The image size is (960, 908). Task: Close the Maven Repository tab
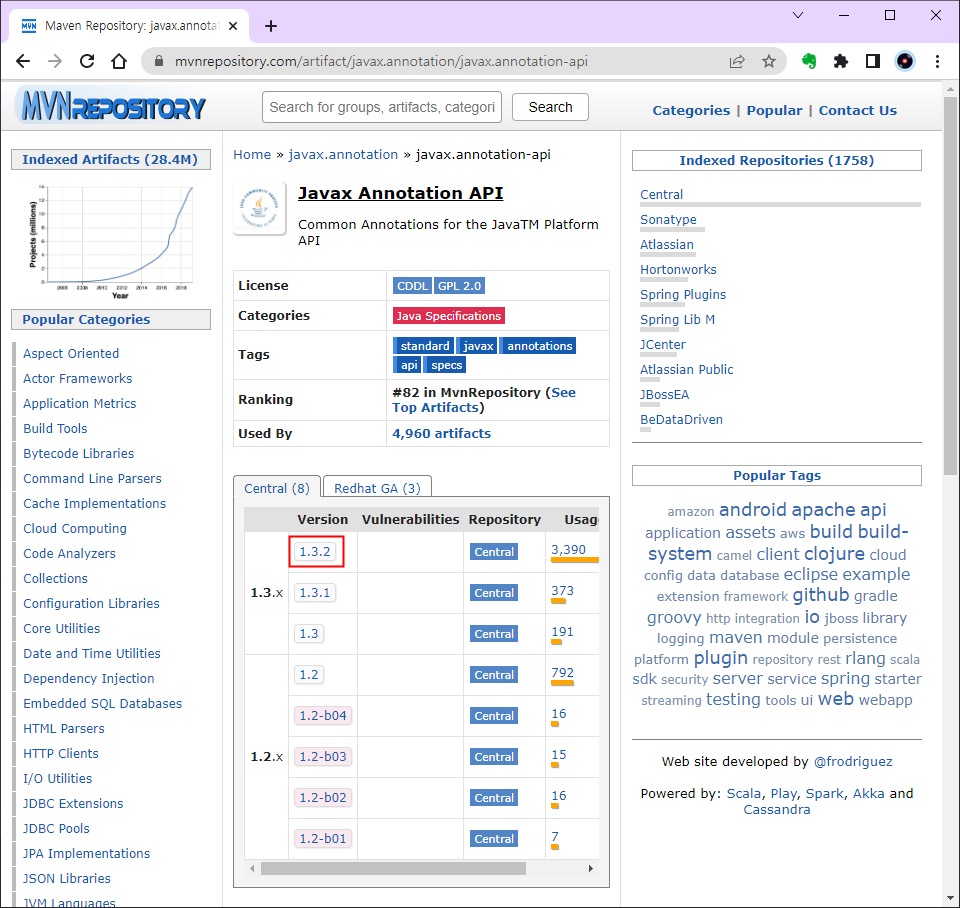233,26
